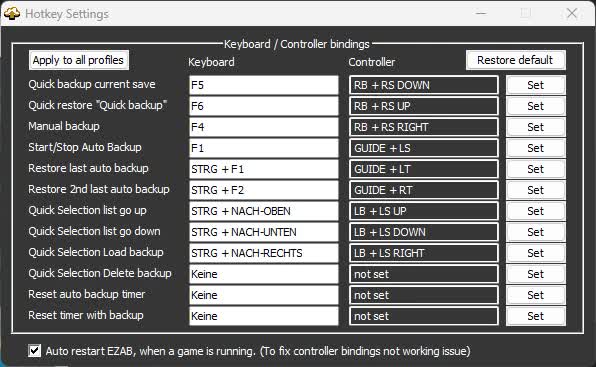Click Apply to all profiles button
The image size is (596, 367).
(x=79, y=60)
